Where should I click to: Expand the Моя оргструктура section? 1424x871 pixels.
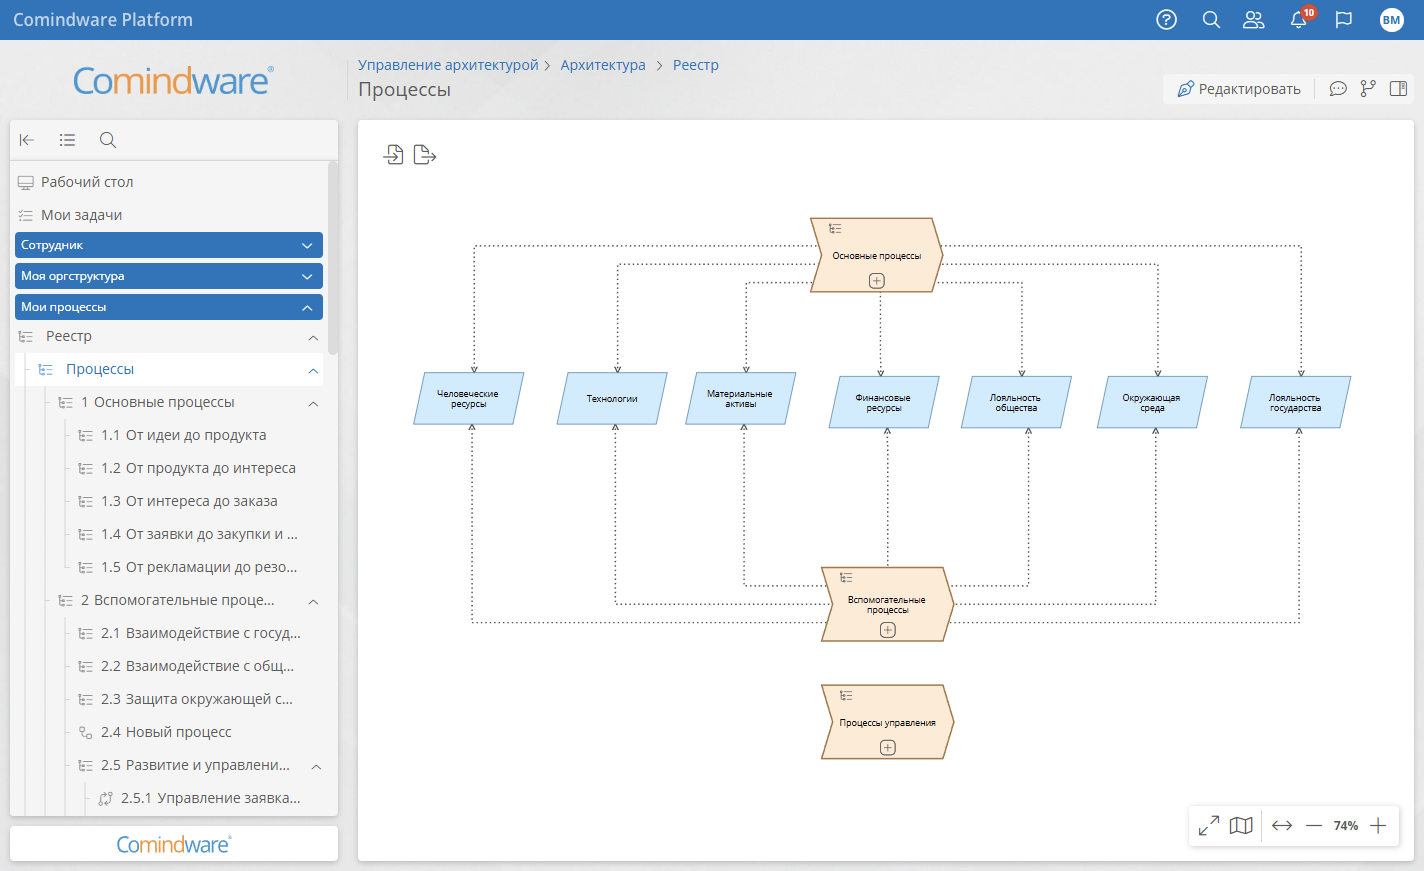(307, 276)
